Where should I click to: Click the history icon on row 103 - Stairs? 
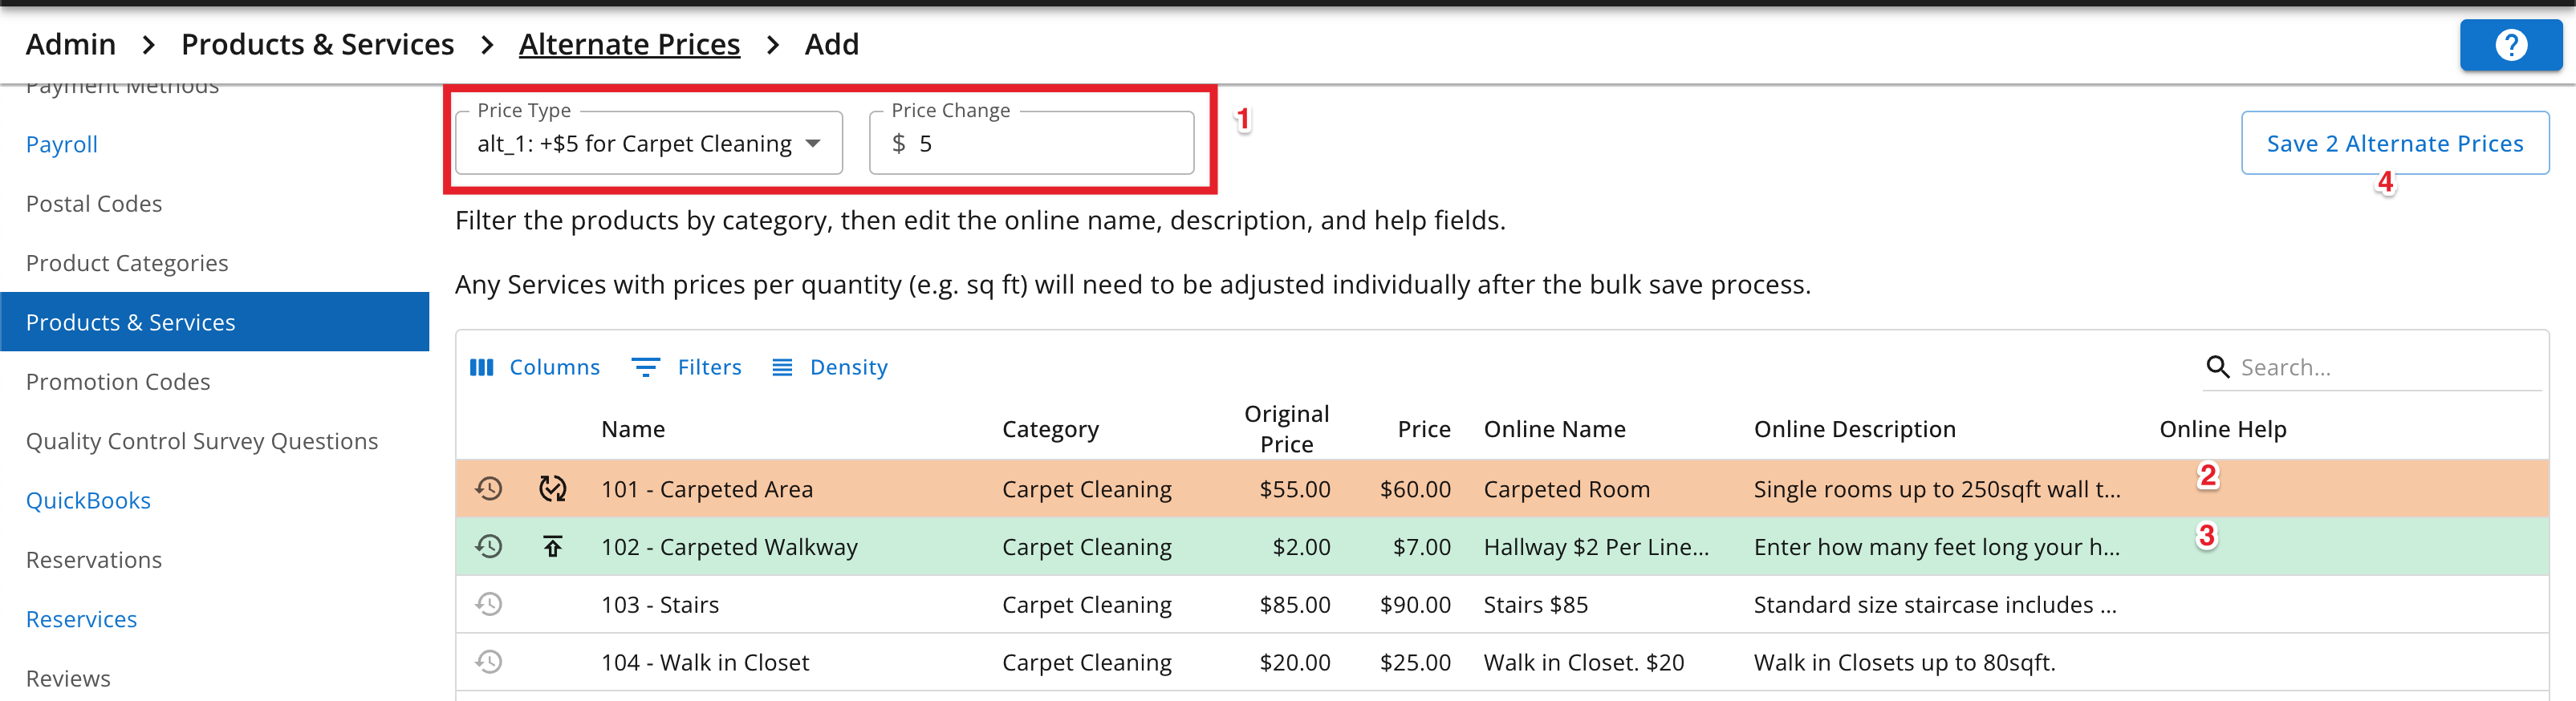pos(488,604)
